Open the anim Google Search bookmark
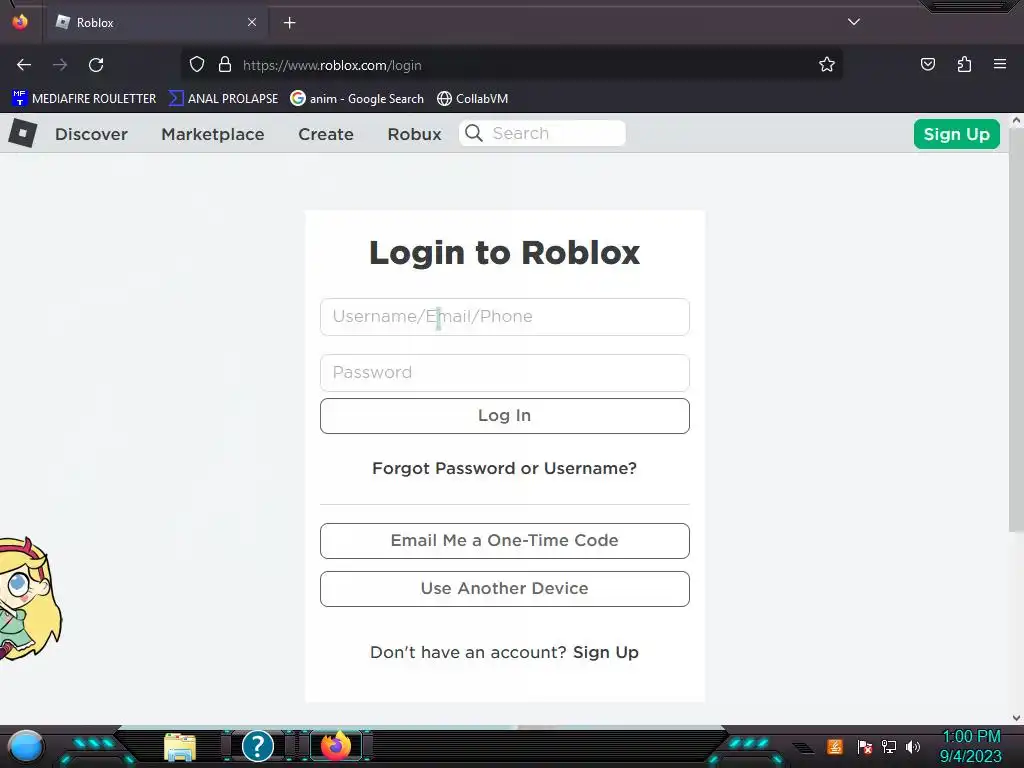The width and height of the screenshot is (1024, 768). coord(357,99)
